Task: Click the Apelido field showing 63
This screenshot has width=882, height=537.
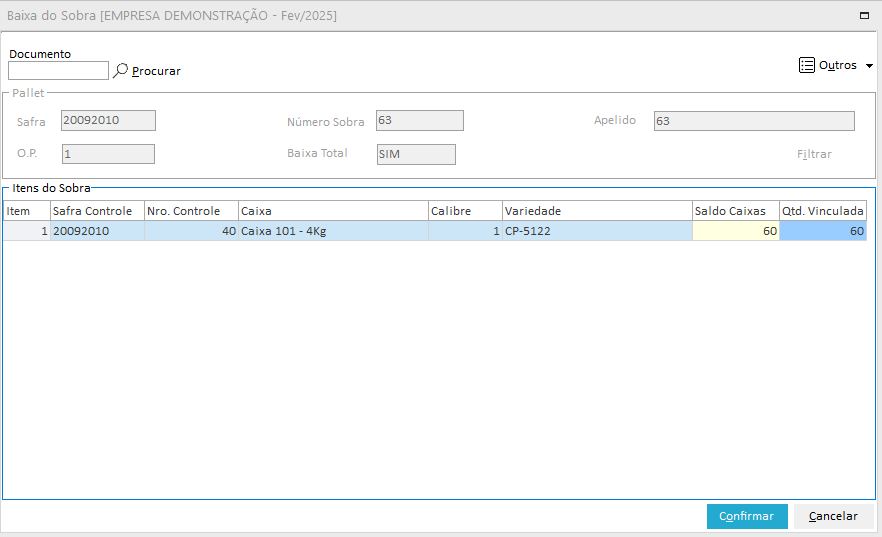Action: tap(754, 121)
